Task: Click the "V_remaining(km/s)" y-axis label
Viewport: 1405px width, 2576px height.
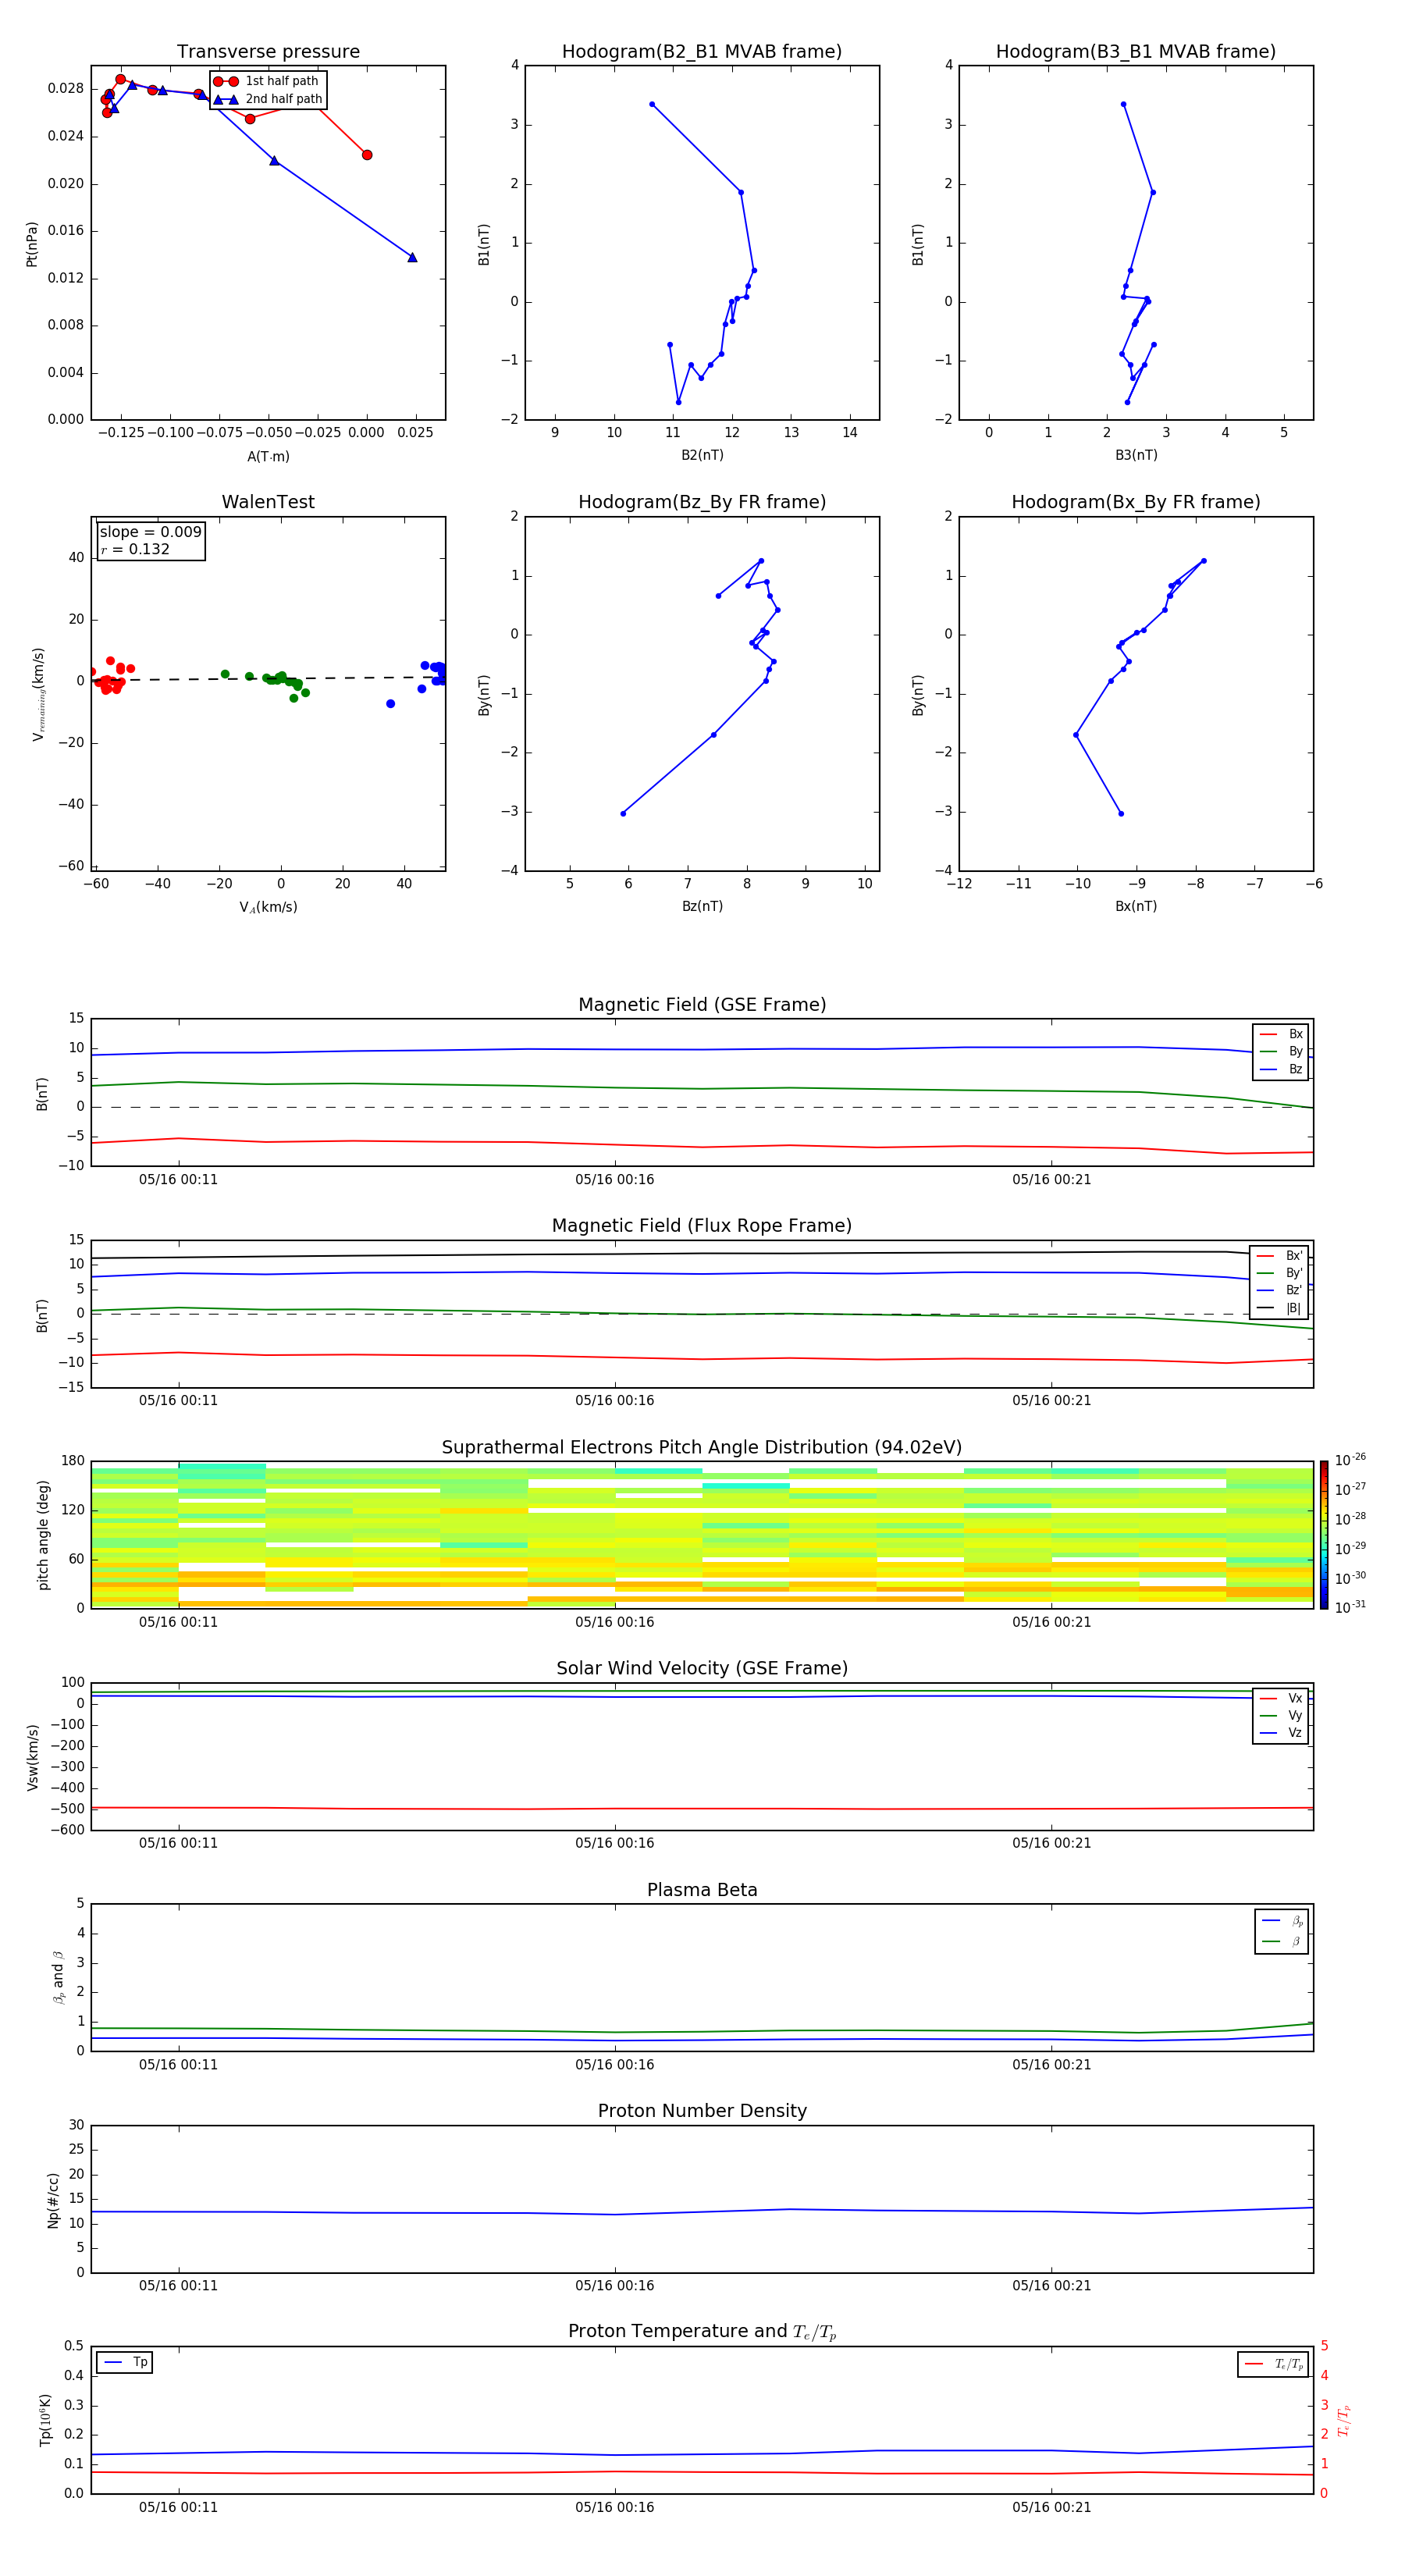Action: click(x=38, y=694)
